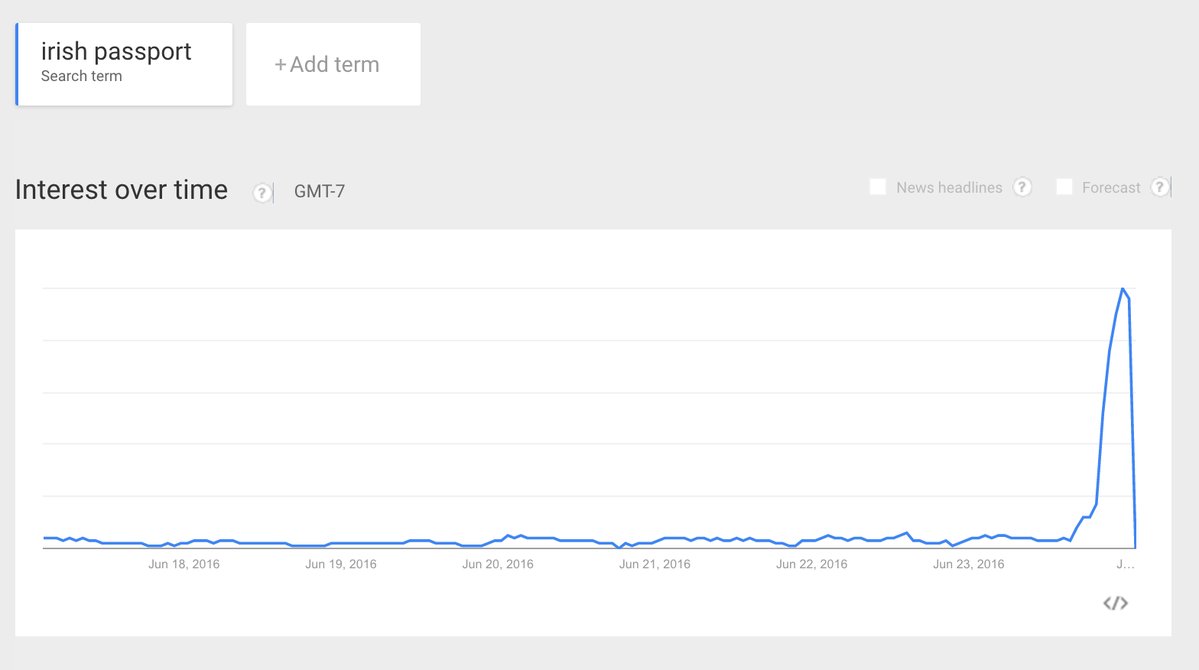Tick the Forecast checkbox
Screen dimensions: 1199x670
point(1065,187)
